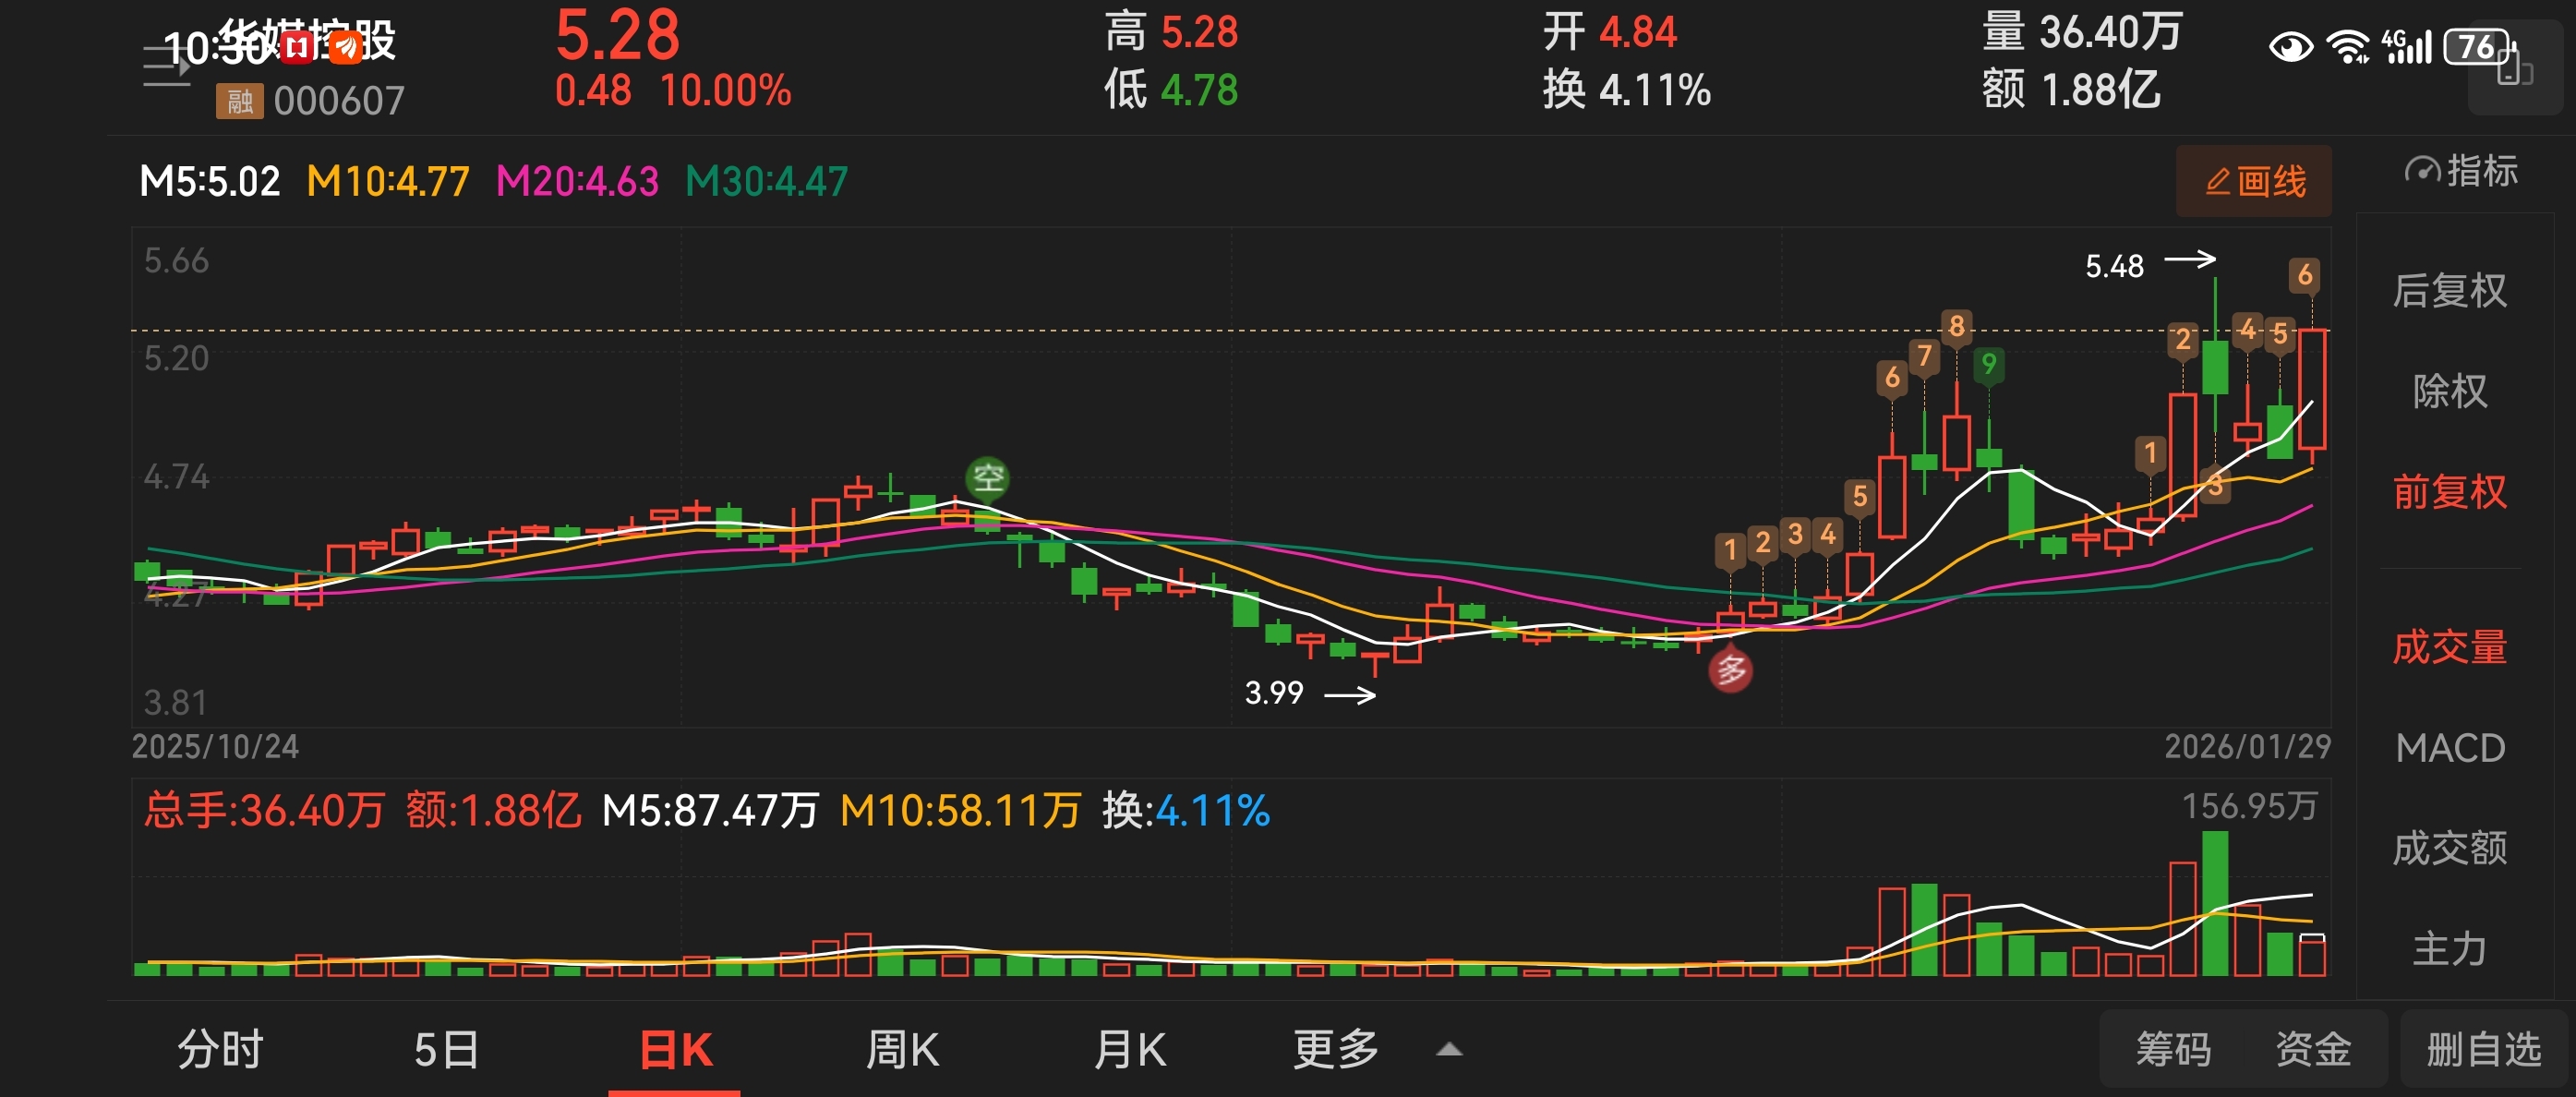Switch to the 分时 intraday tab
This screenshot has height=1097, width=2576.
pos(220,1050)
